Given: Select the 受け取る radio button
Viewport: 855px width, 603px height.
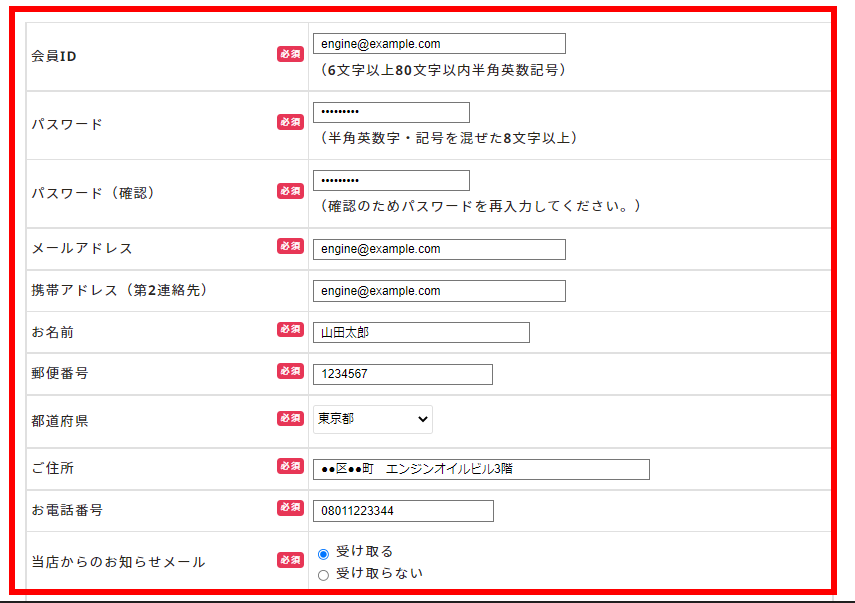Looking at the screenshot, I should [323, 553].
